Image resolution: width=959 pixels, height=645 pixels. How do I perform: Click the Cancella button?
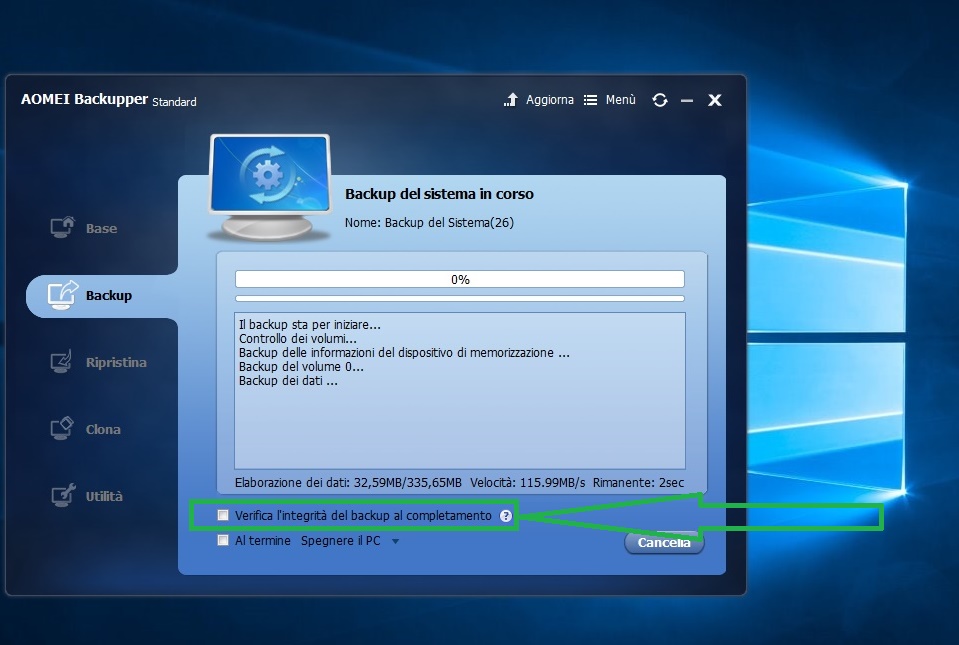[x=664, y=542]
